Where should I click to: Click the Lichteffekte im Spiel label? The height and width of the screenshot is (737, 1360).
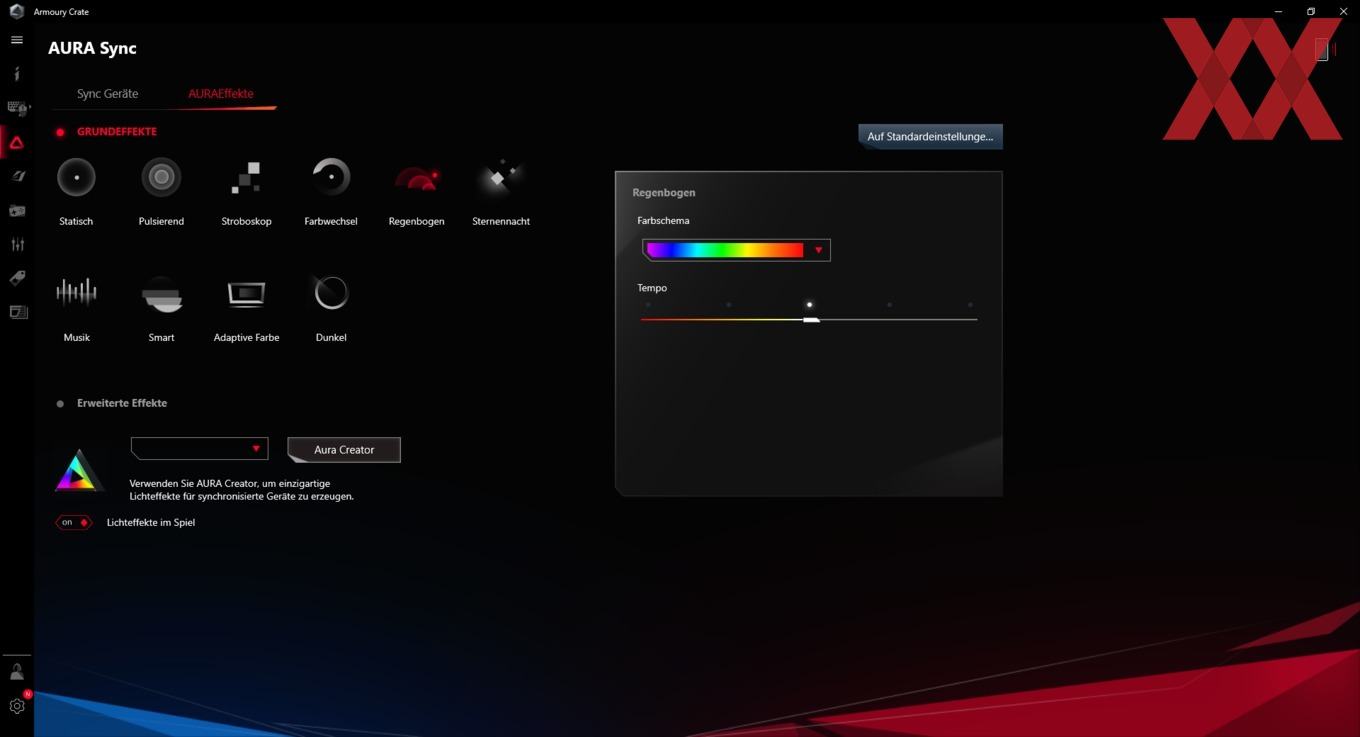click(151, 522)
